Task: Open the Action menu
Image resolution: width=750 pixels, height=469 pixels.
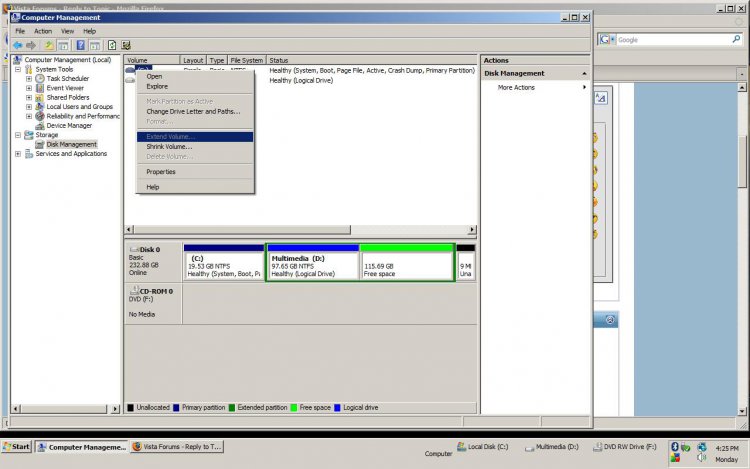Action: coord(43,31)
